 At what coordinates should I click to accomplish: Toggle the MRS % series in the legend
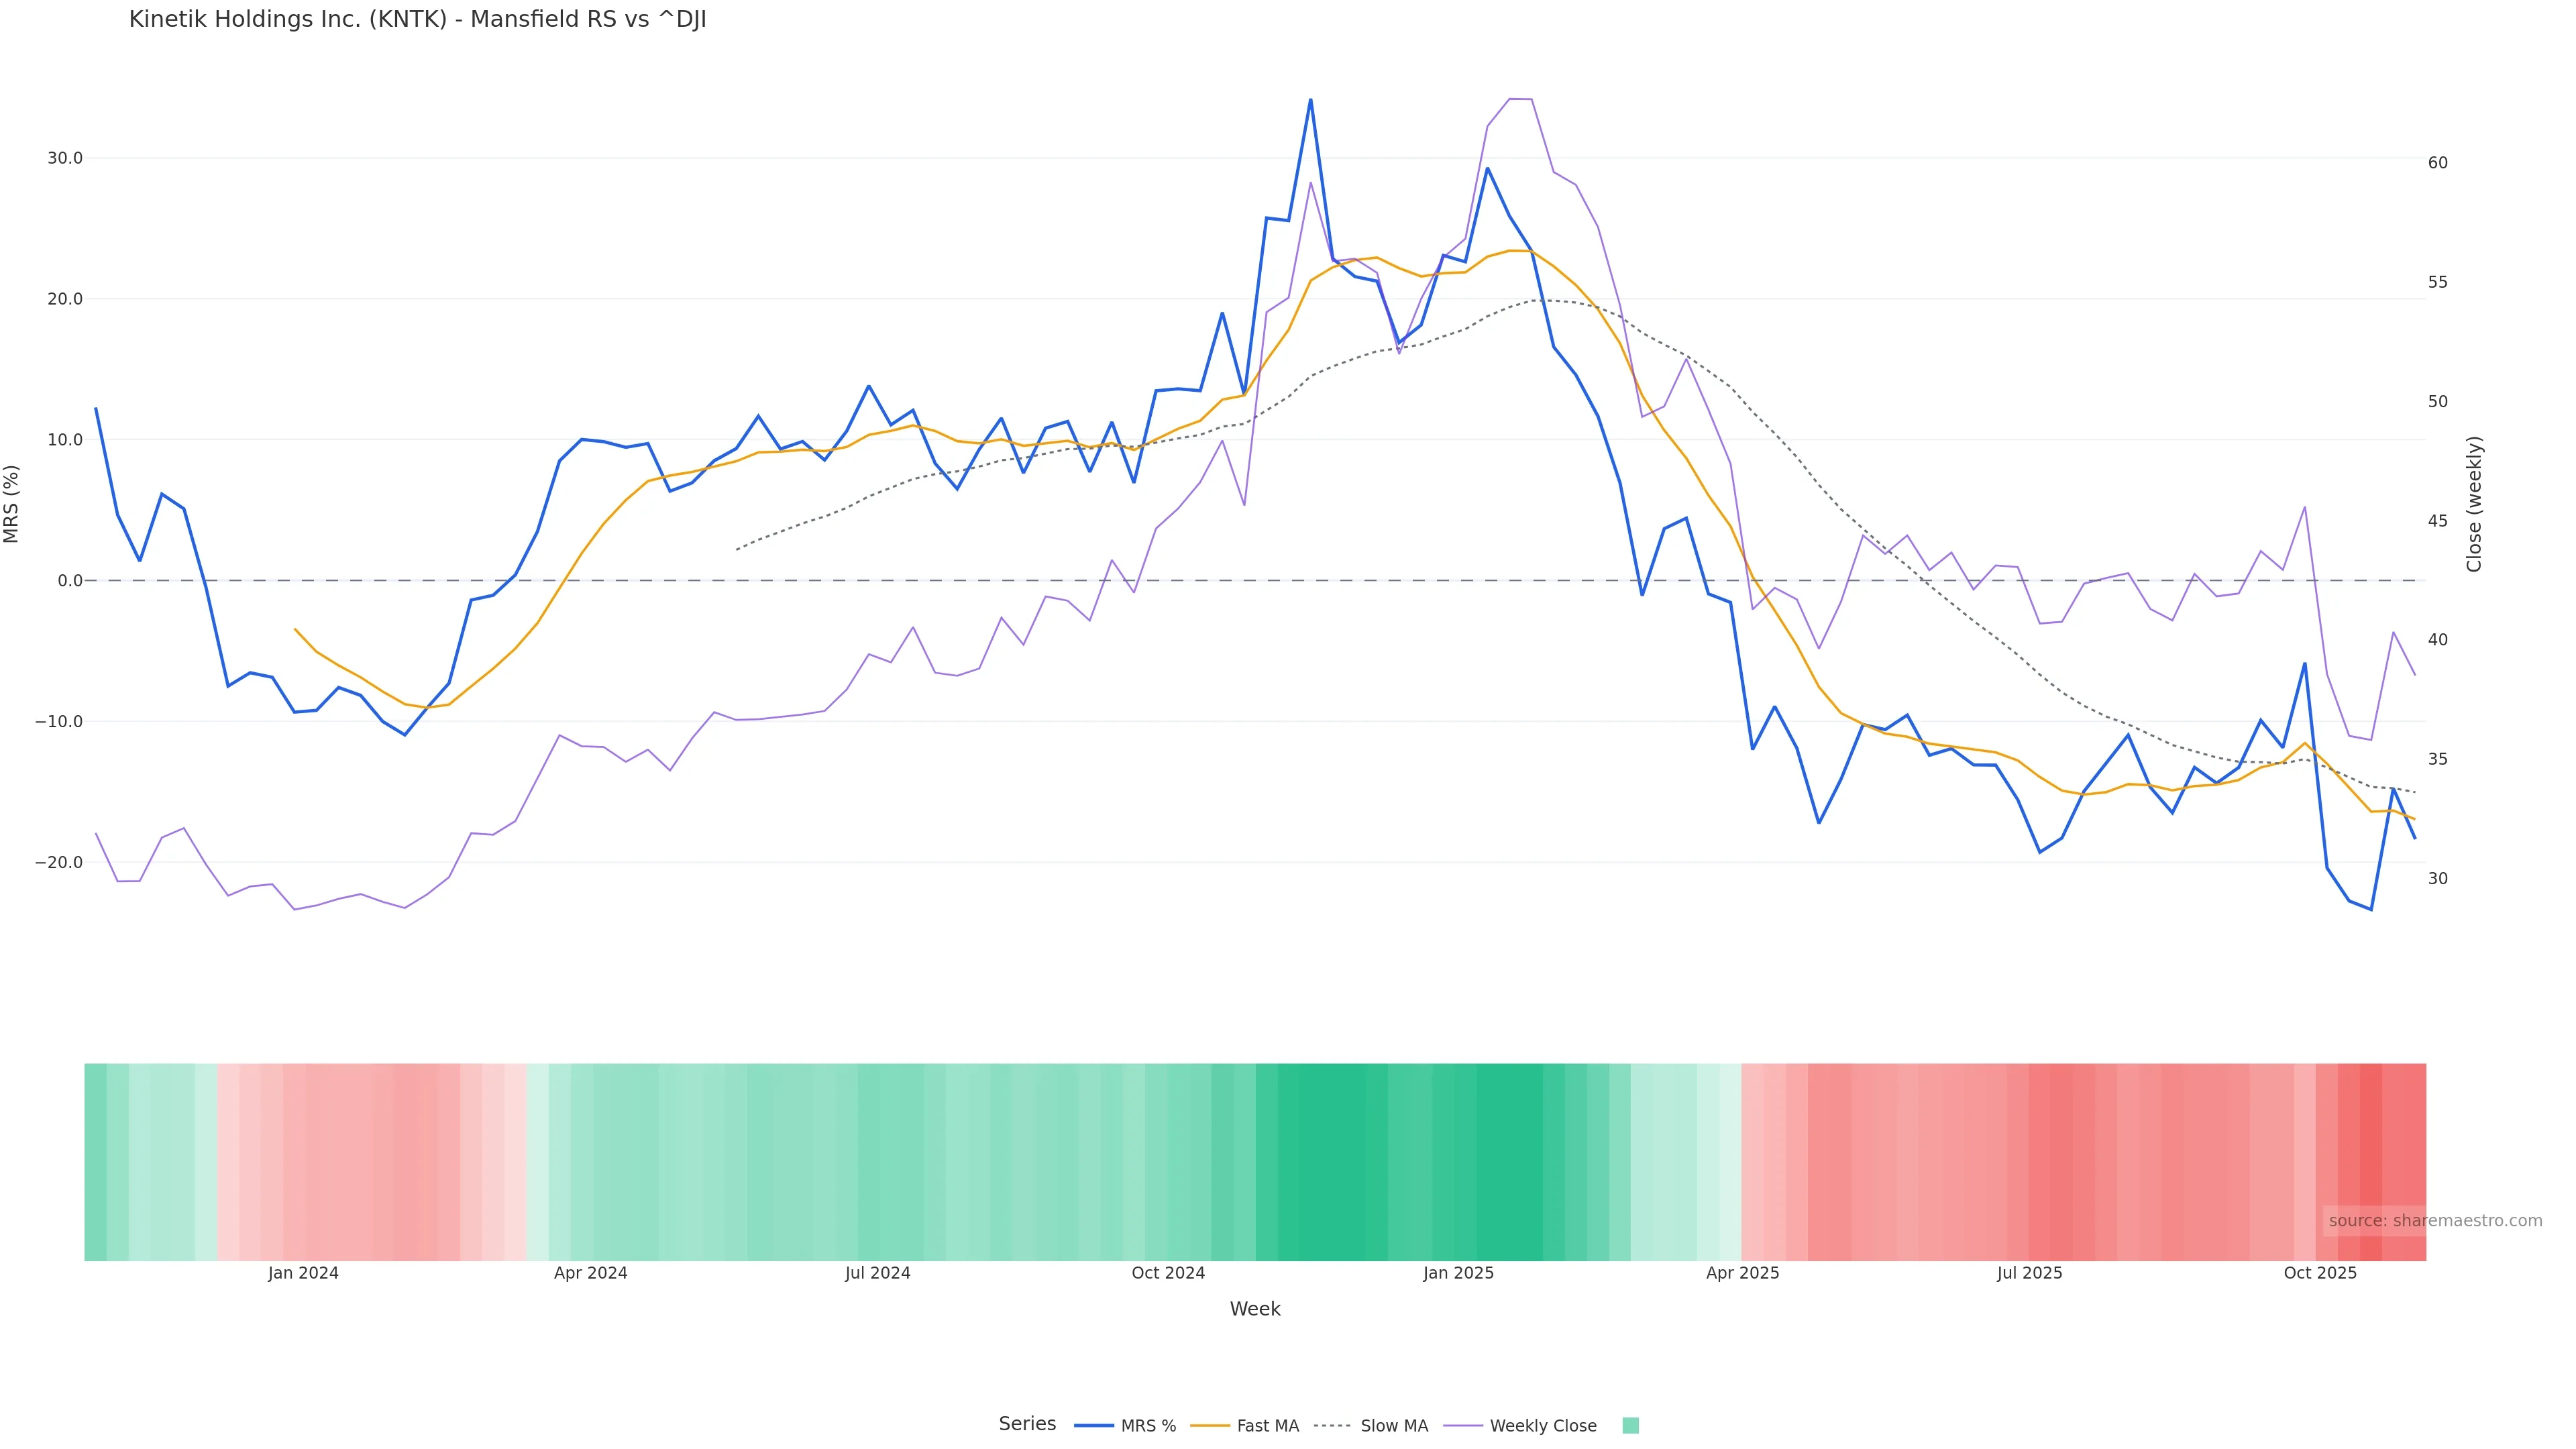(x=1147, y=1425)
